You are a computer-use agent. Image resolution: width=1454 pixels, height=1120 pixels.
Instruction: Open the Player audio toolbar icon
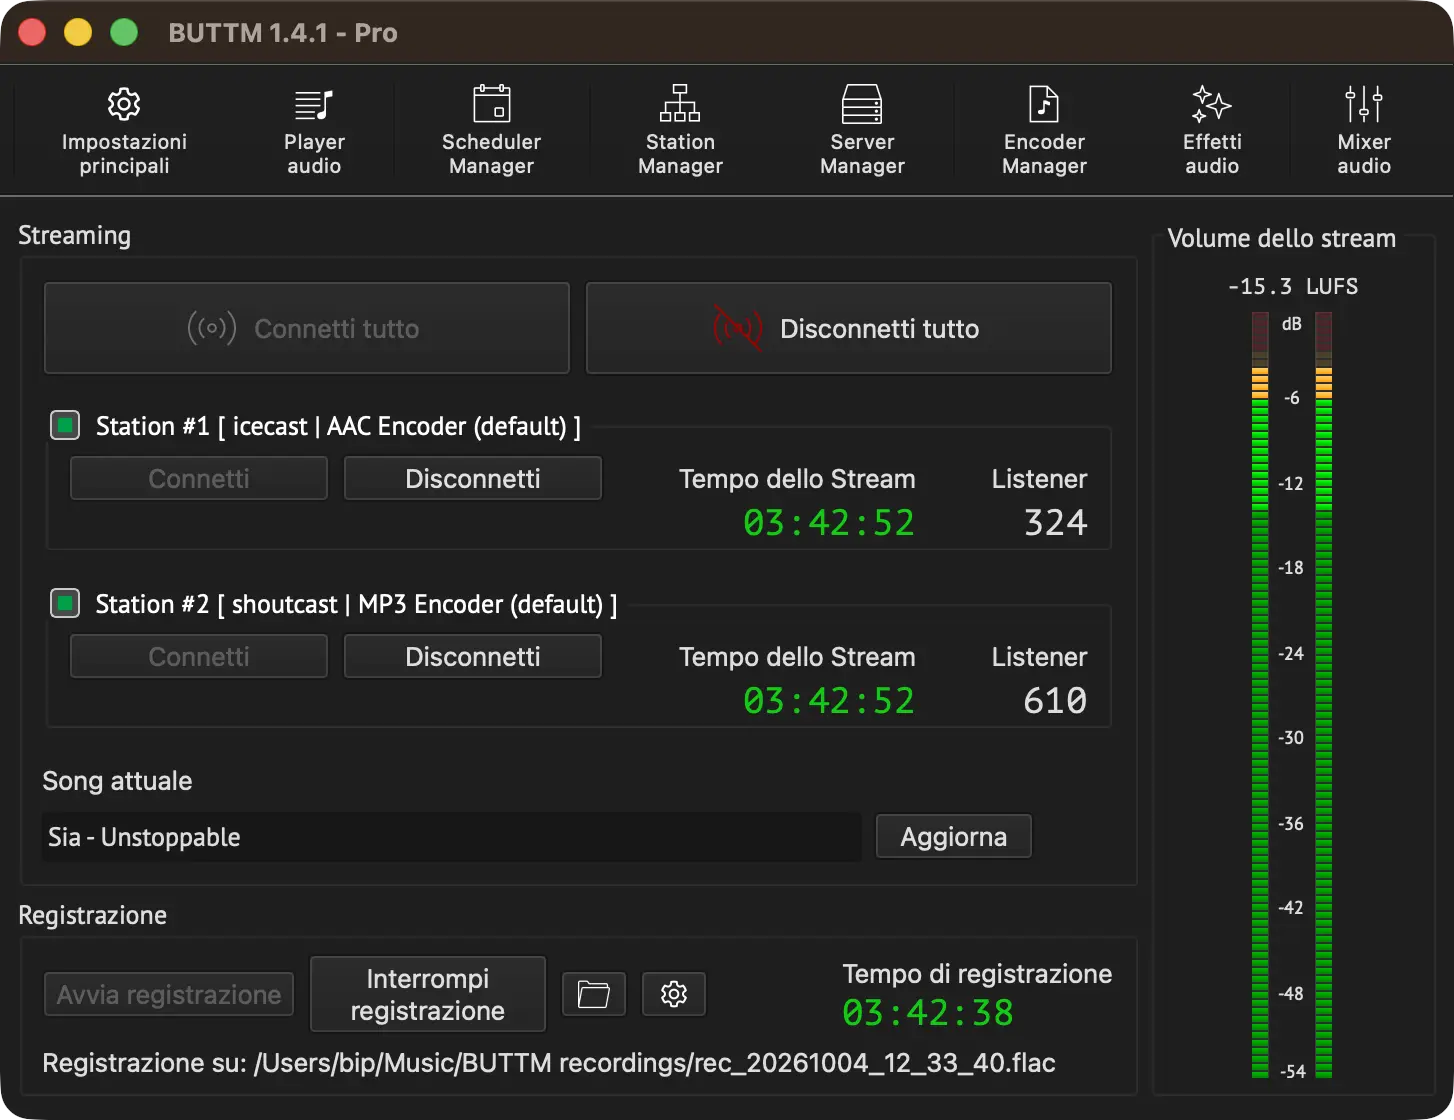tap(314, 104)
